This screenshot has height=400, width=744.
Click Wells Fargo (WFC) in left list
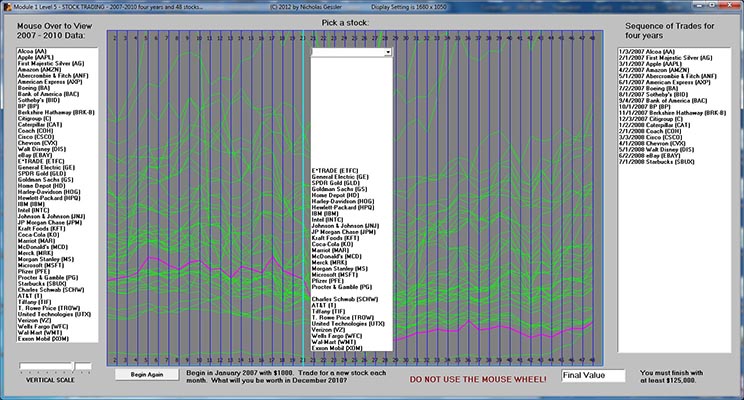[x=43, y=327]
